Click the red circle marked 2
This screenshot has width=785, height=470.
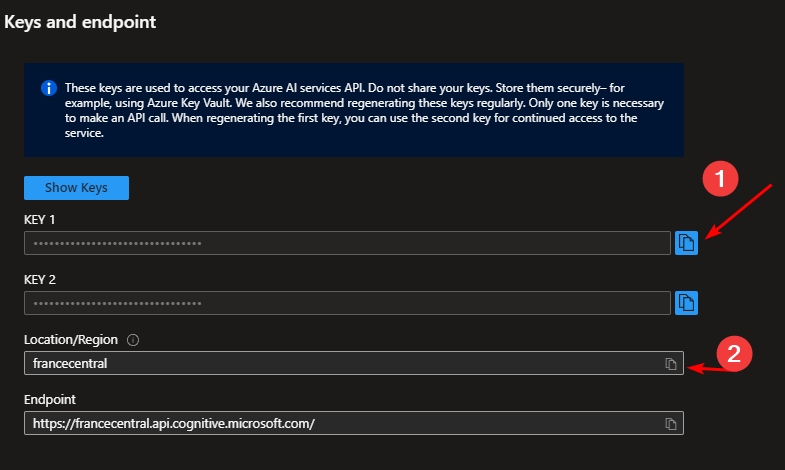733,353
